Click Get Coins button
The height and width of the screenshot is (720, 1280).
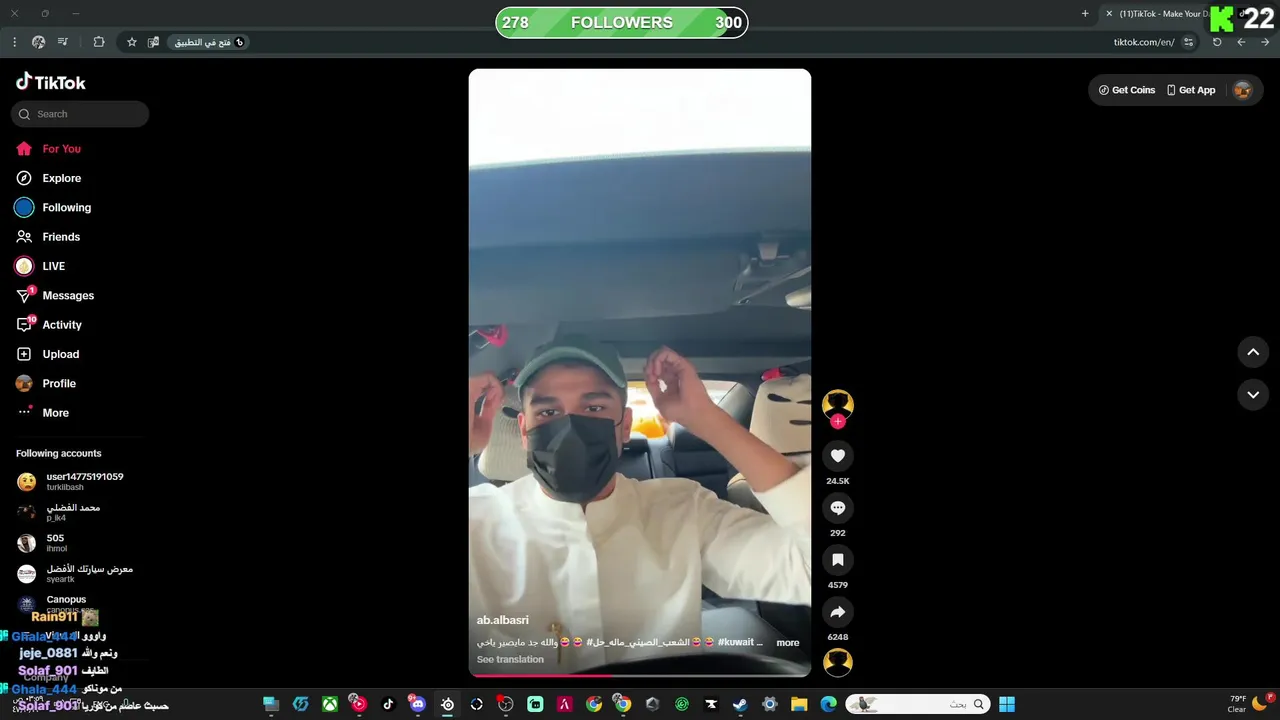click(1127, 90)
